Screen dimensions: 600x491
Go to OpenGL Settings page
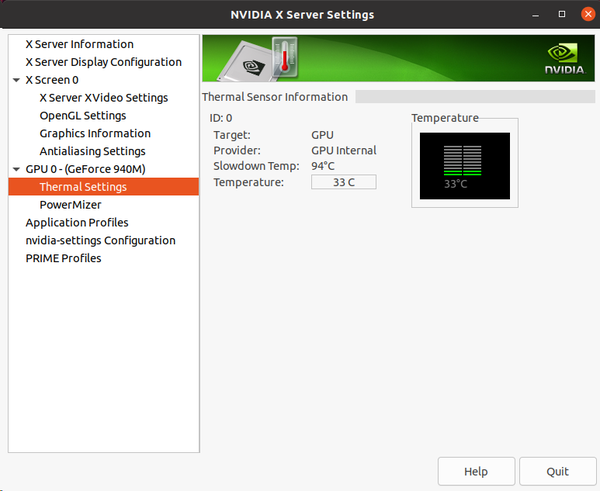pyautogui.click(x=82, y=116)
